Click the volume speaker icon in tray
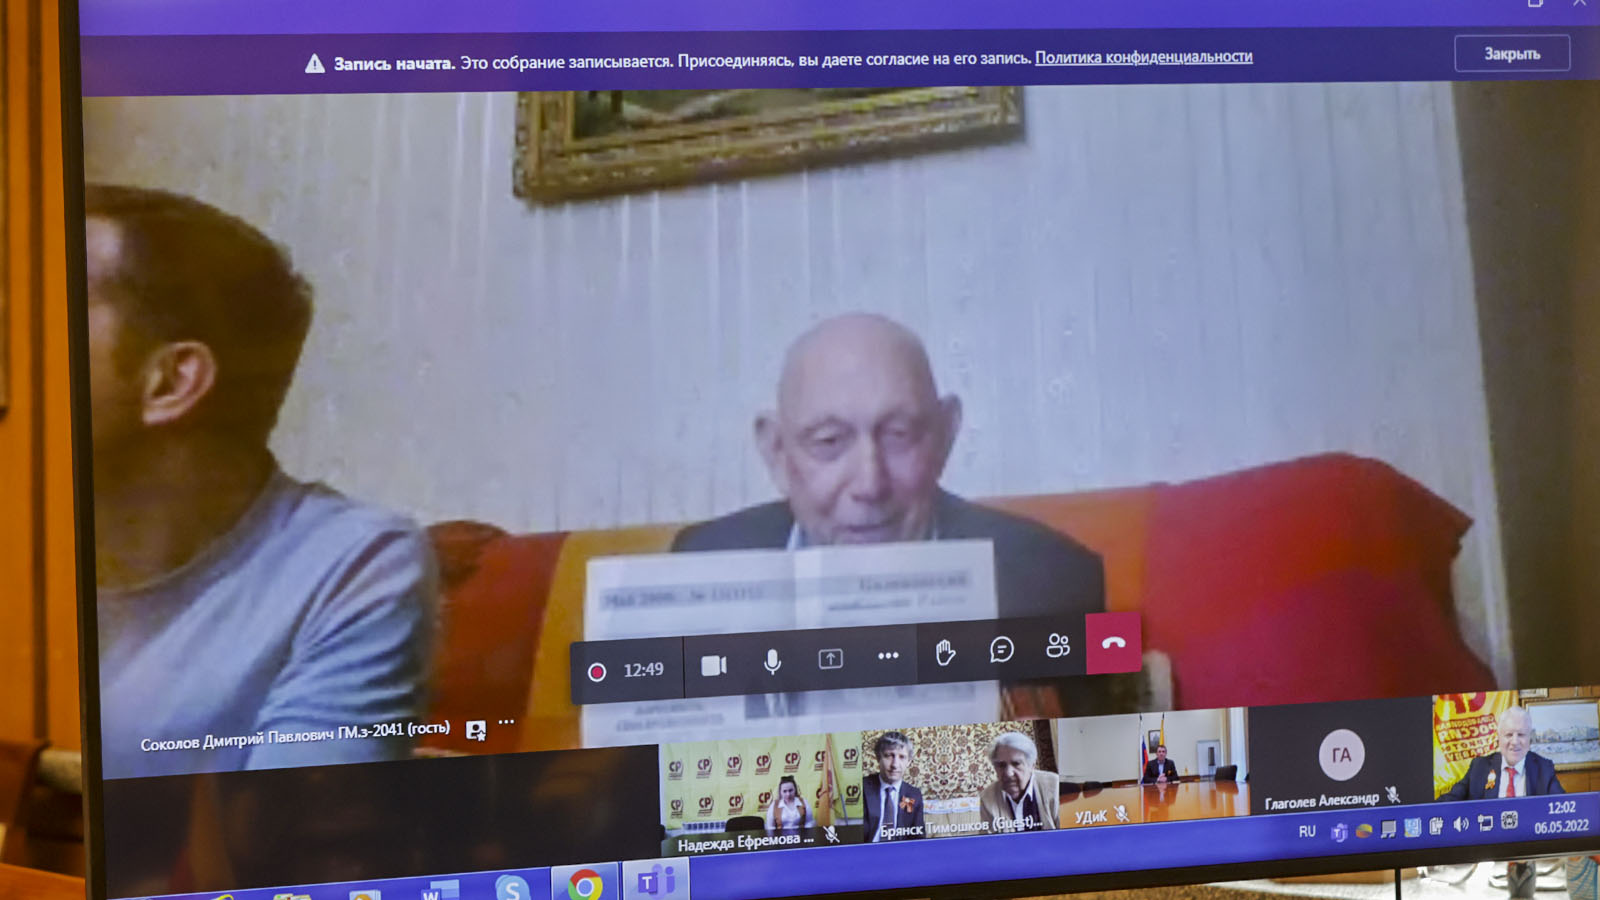Image resolution: width=1600 pixels, height=900 pixels. (x=1461, y=825)
